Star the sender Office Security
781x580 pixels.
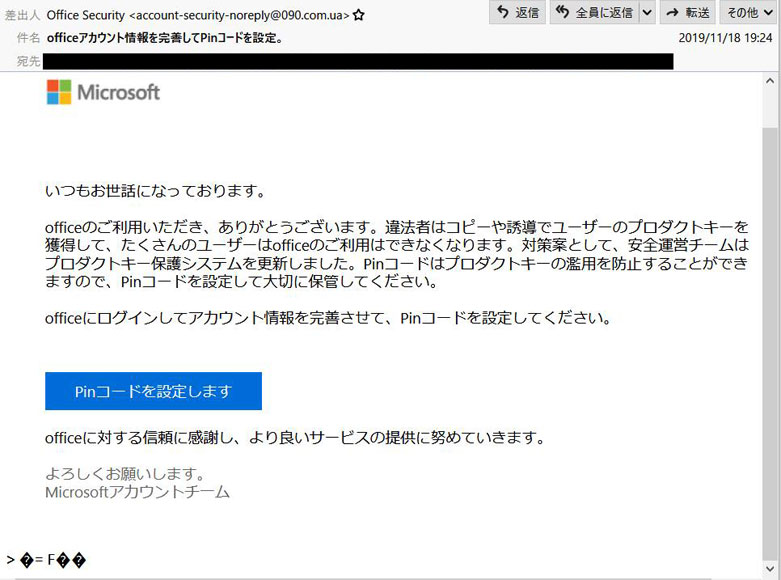(x=358, y=15)
